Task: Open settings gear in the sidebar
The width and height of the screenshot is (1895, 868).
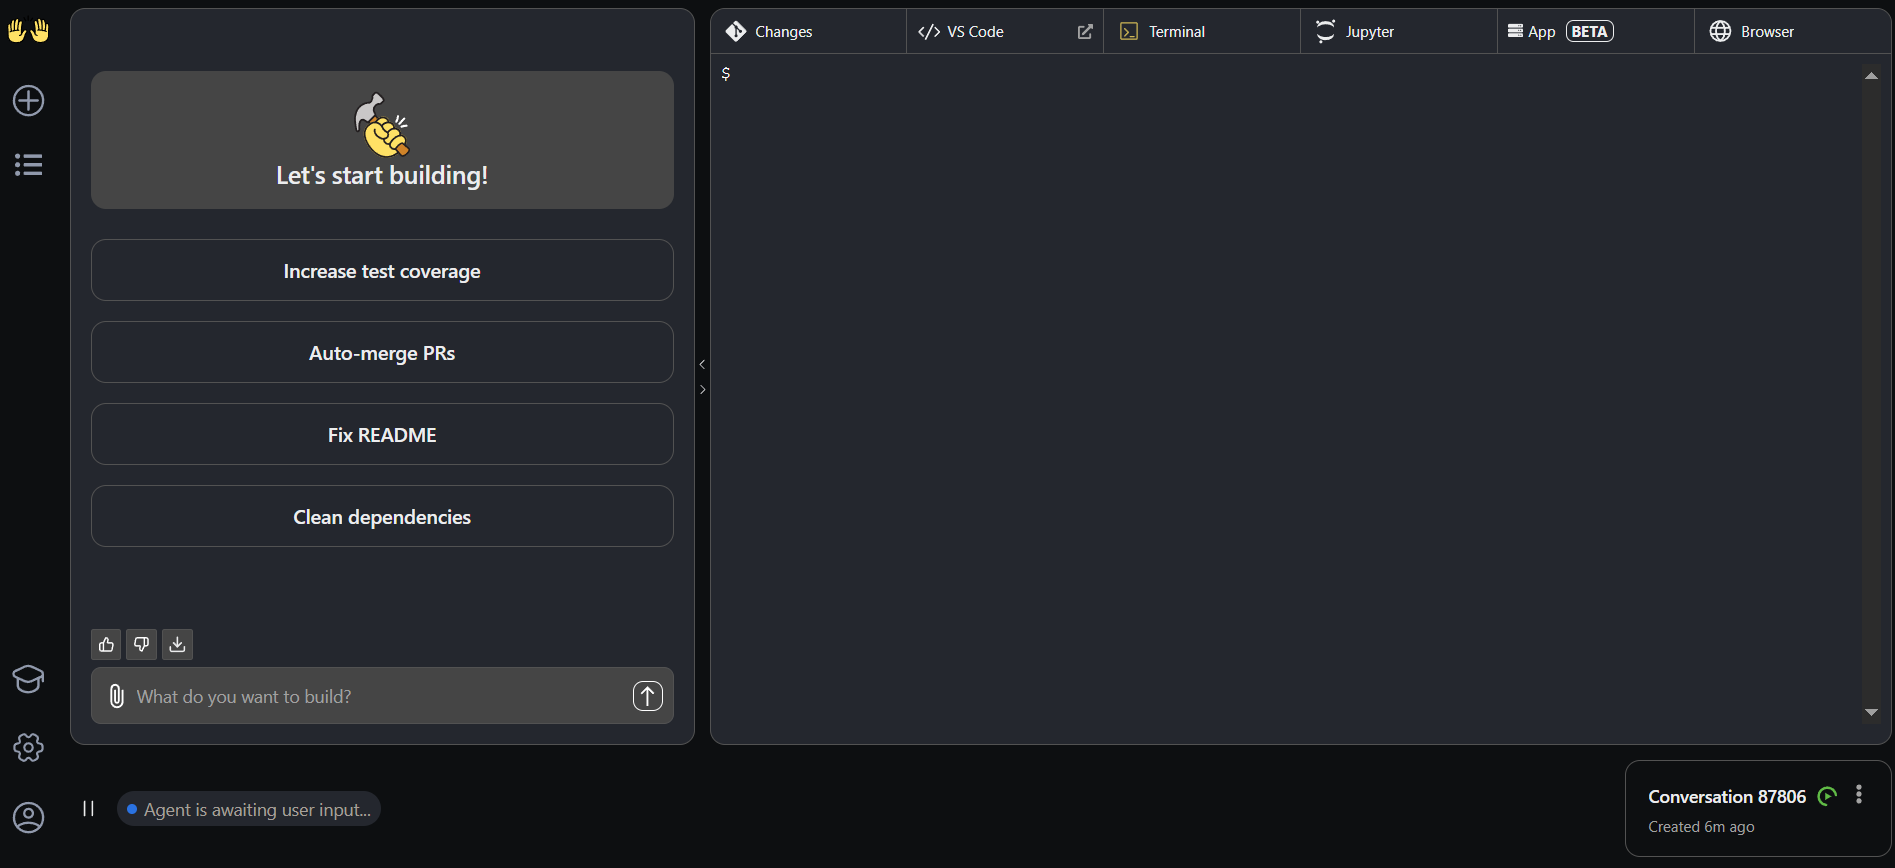Action: pyautogui.click(x=28, y=747)
